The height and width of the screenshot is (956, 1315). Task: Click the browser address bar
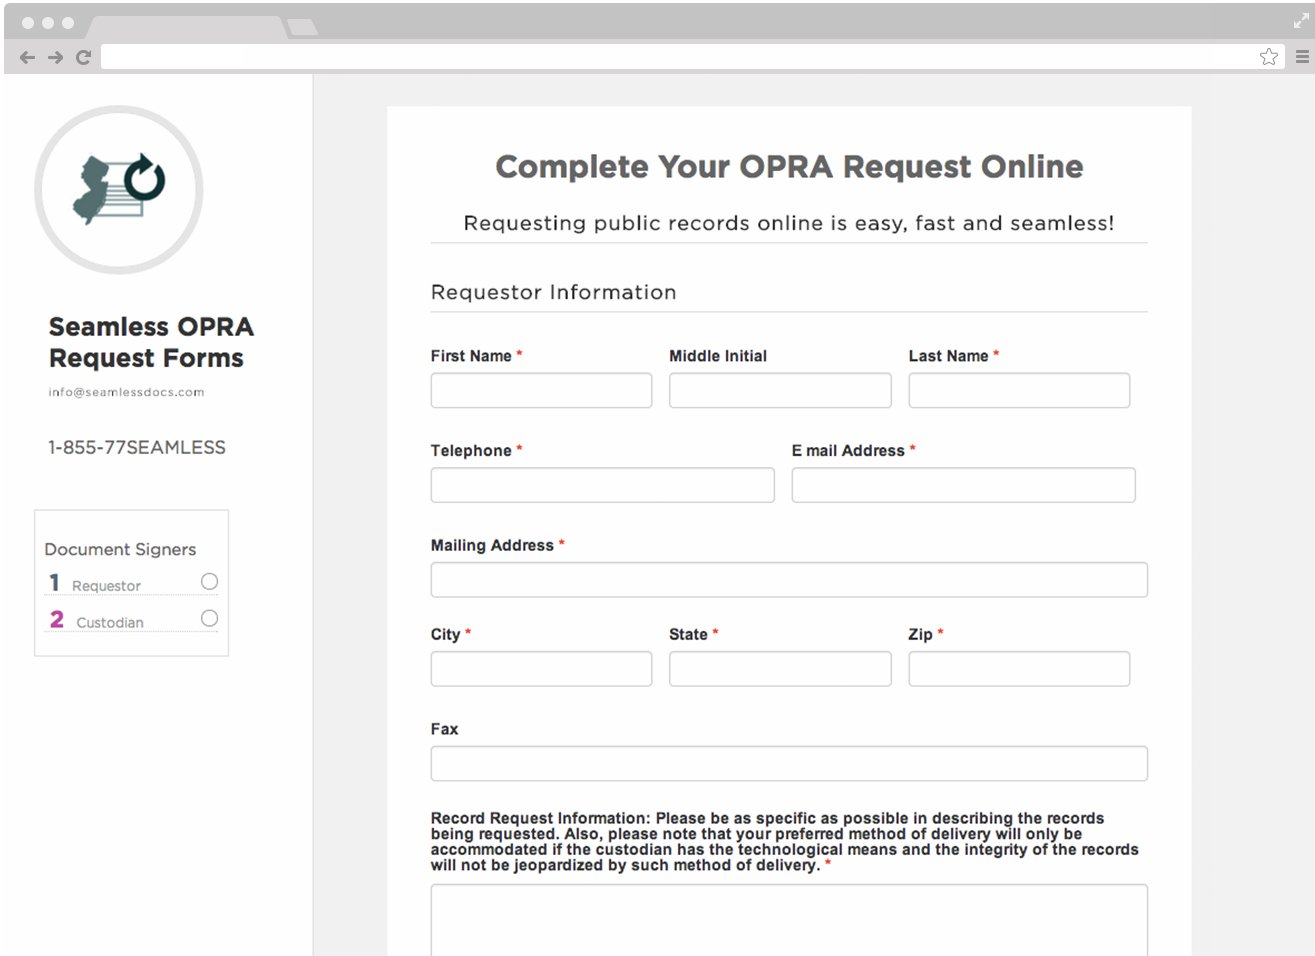point(680,57)
